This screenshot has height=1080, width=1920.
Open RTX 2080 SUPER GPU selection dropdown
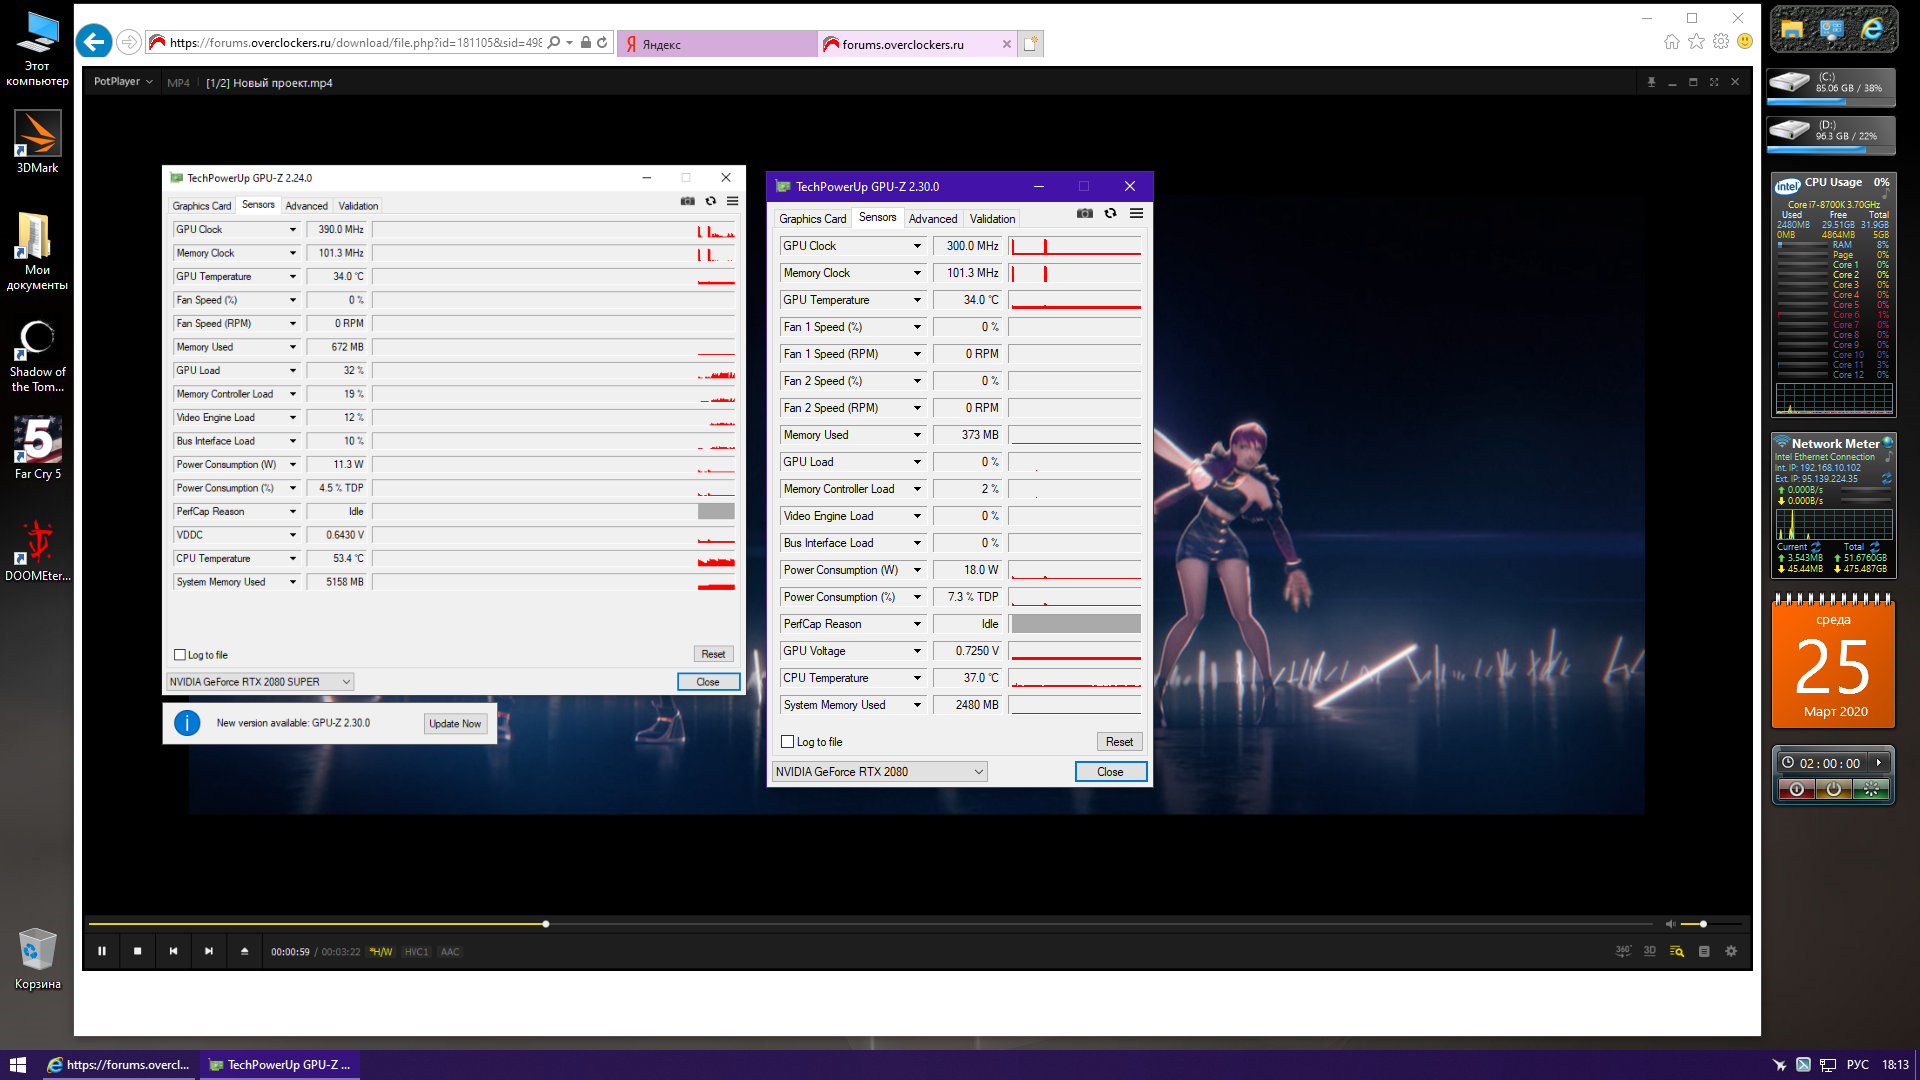(346, 682)
